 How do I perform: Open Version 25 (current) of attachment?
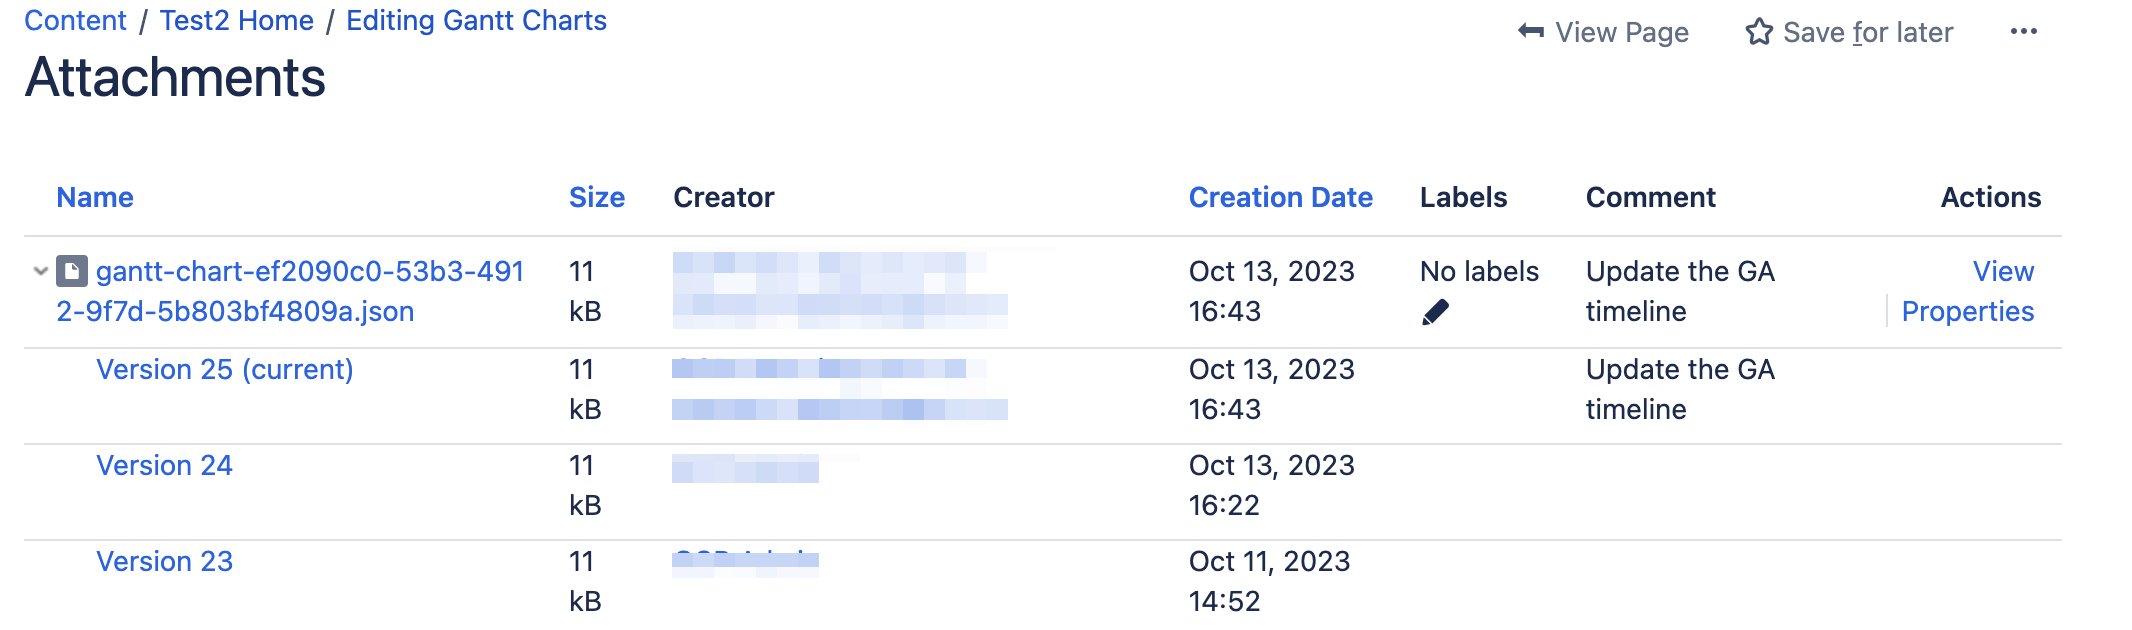pyautogui.click(x=224, y=369)
